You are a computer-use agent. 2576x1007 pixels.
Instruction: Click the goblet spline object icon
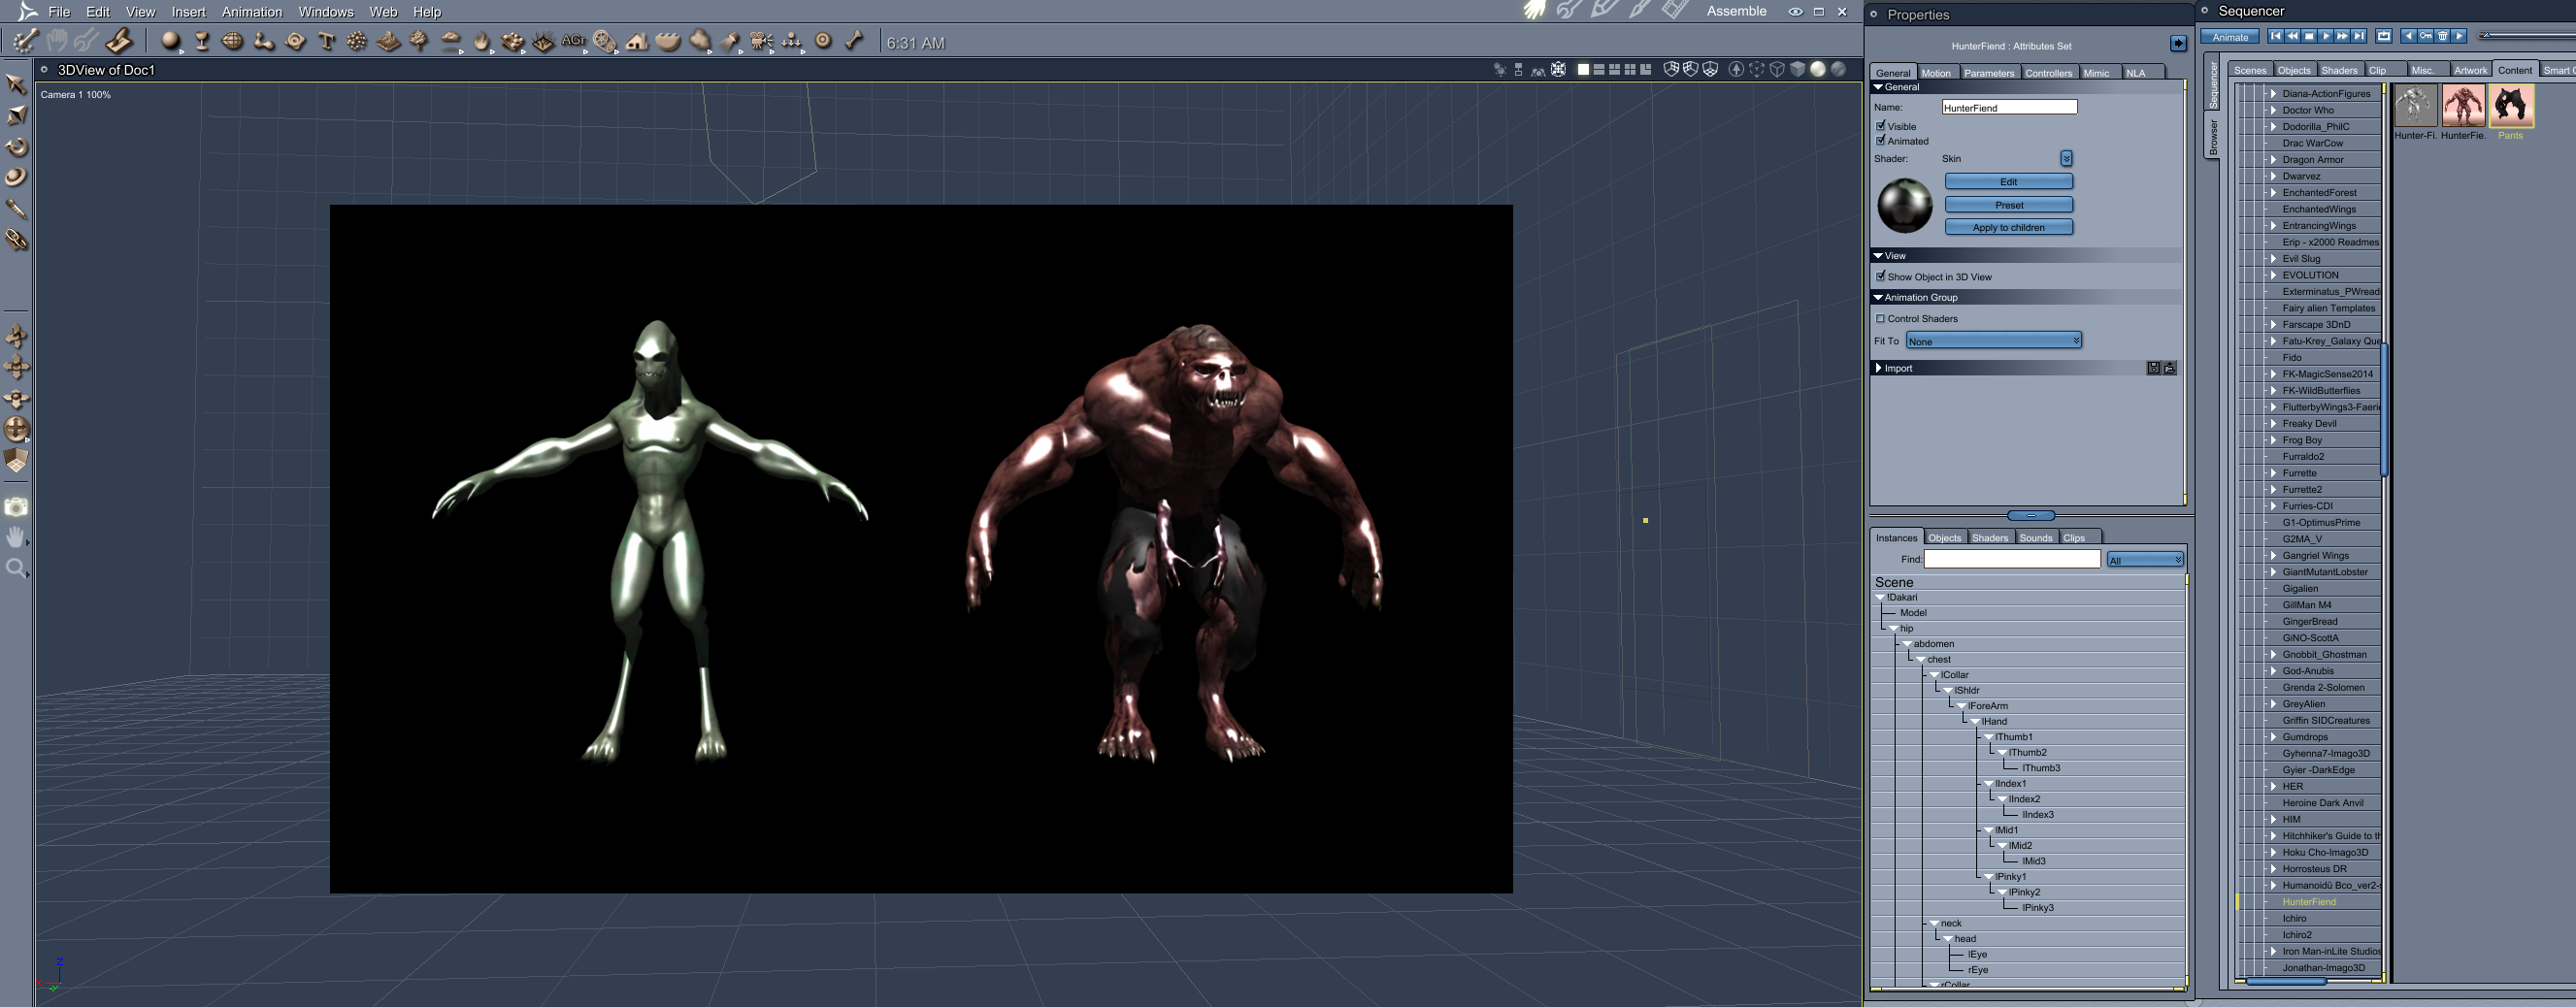point(202,41)
